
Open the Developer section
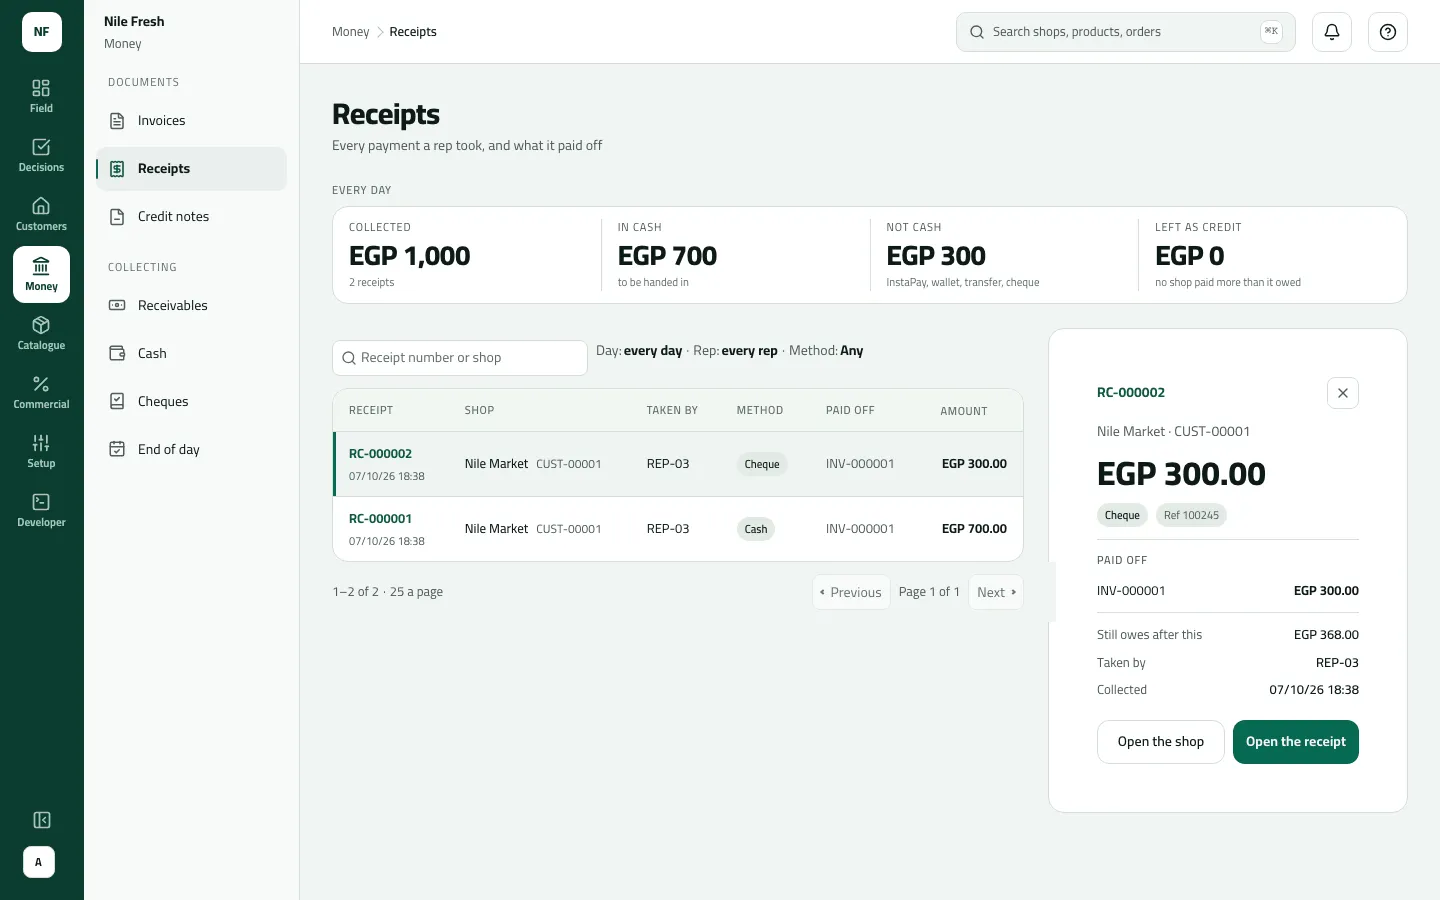pyautogui.click(x=41, y=511)
